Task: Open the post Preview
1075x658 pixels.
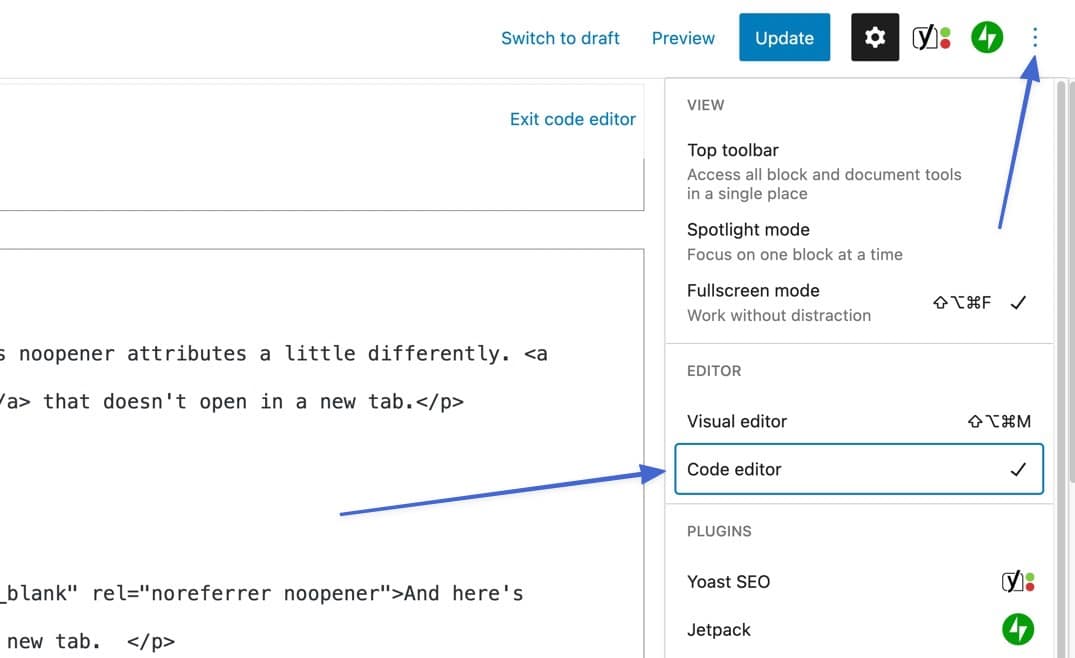Action: 683,37
